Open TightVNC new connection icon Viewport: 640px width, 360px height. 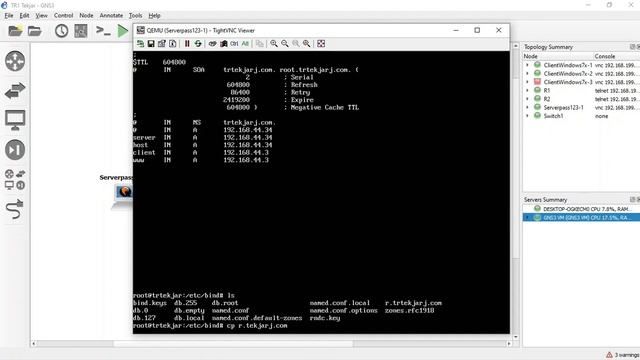tap(140, 44)
